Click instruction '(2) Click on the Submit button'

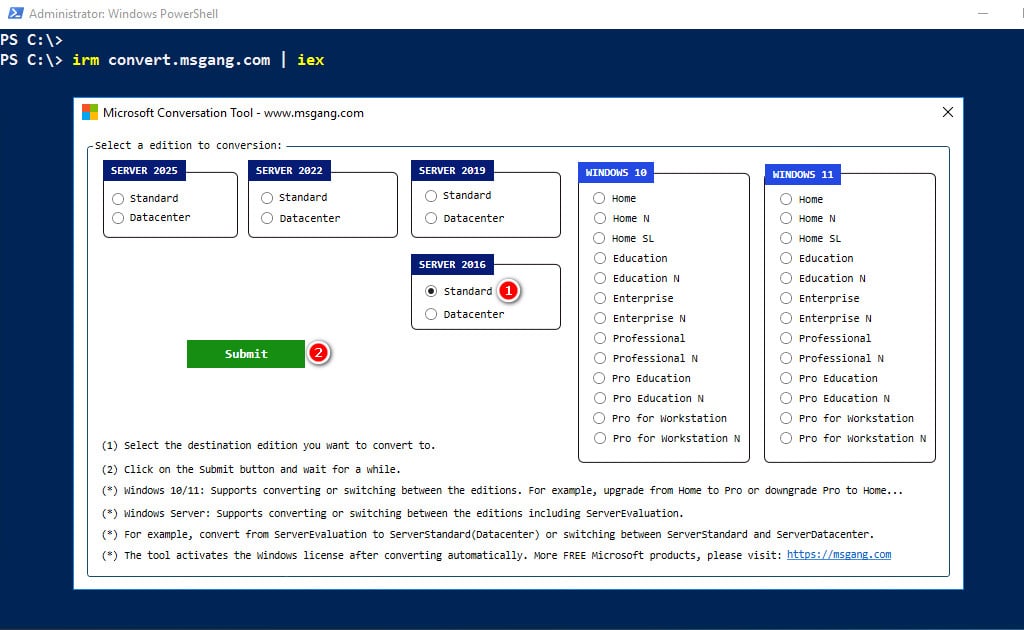(251, 469)
